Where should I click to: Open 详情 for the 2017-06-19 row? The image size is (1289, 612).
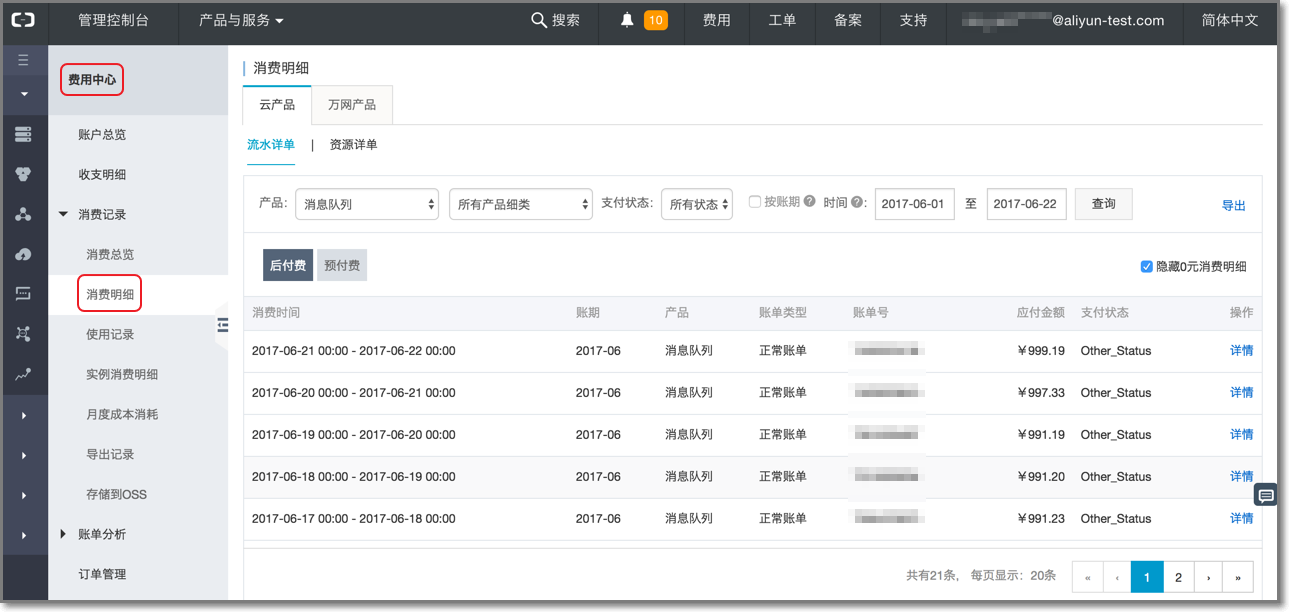[1241, 435]
